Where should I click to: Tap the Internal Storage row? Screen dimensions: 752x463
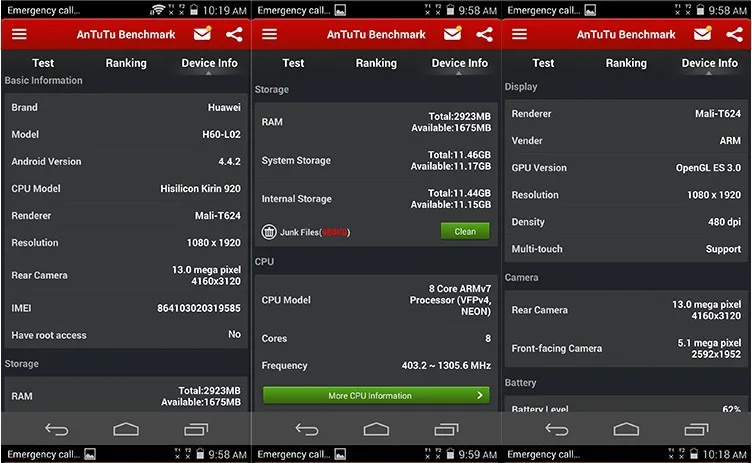tap(376, 199)
